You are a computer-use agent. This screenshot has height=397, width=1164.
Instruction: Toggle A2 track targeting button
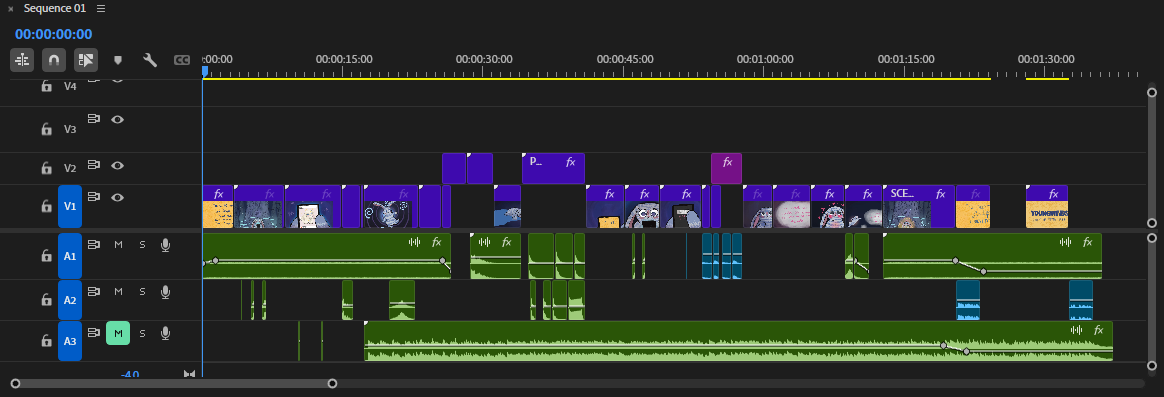point(70,300)
